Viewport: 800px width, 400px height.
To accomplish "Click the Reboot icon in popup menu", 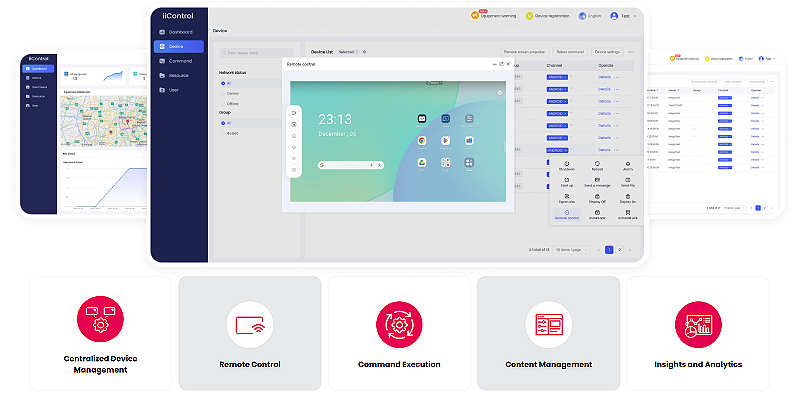I will coord(597,163).
